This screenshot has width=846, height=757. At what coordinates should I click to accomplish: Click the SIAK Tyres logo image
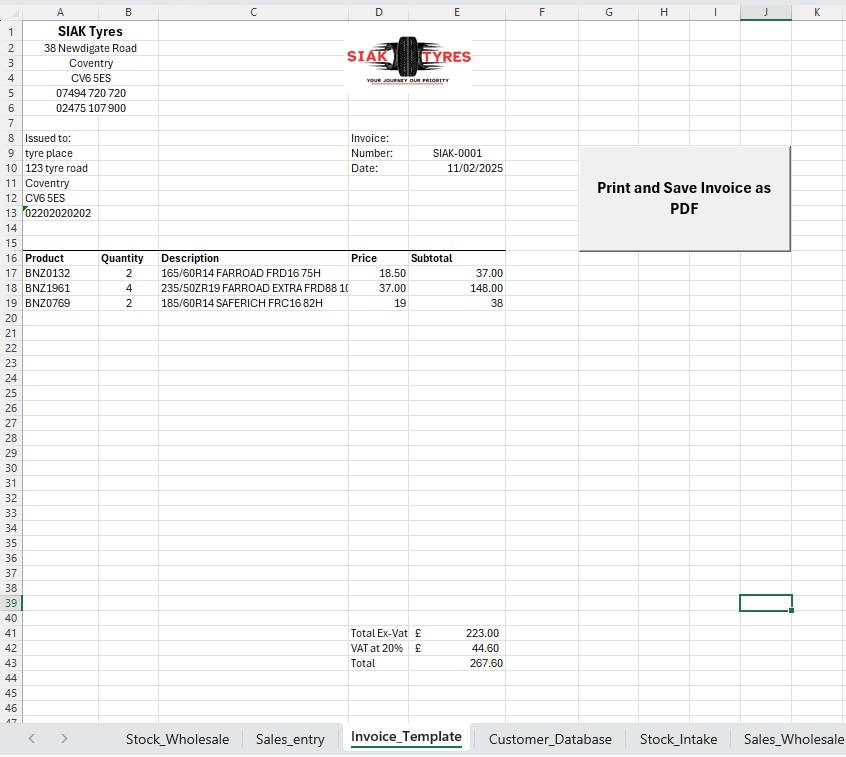[x=408, y=57]
